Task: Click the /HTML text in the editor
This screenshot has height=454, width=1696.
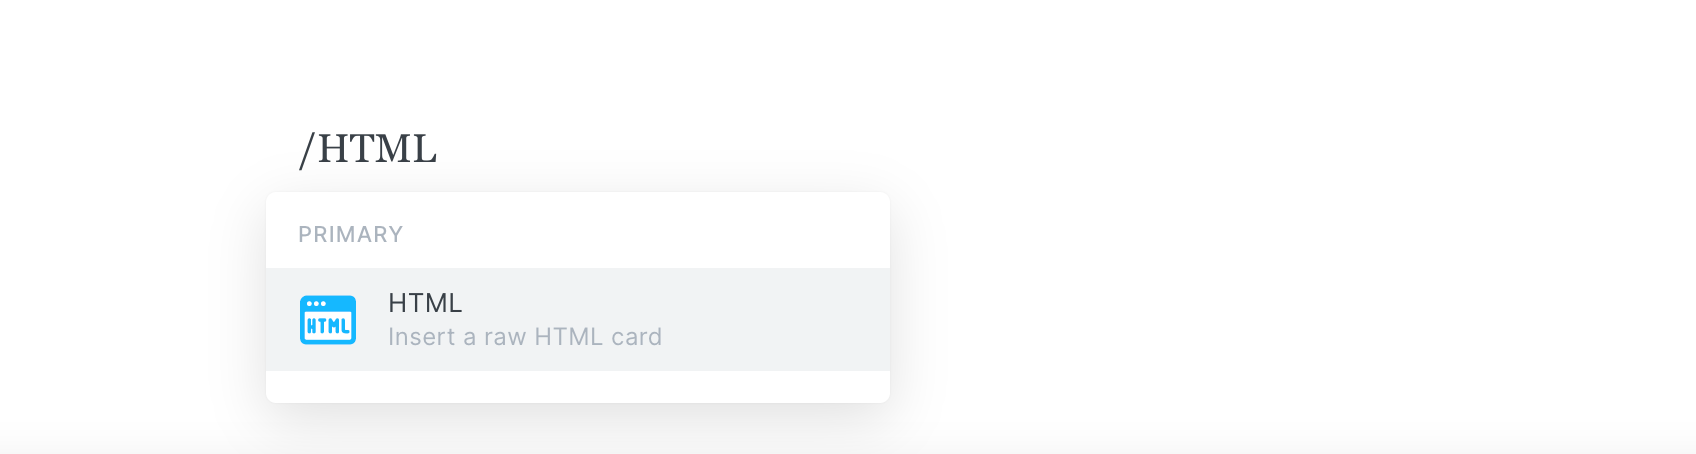Action: 368,149
